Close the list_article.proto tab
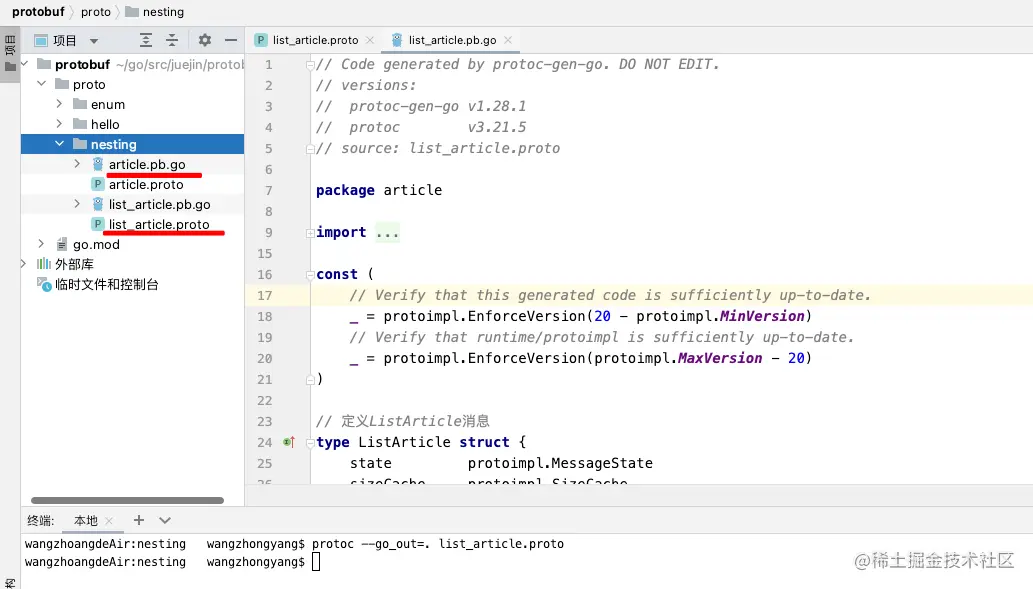 370,40
